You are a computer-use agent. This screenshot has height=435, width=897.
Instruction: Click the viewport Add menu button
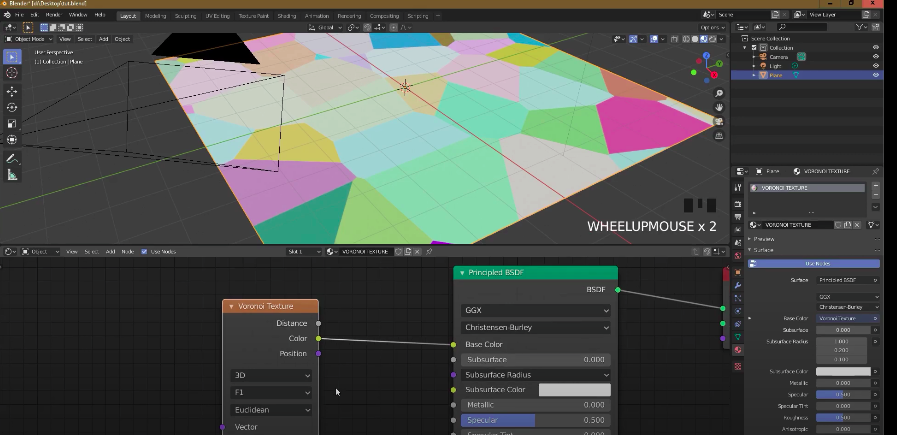coord(104,39)
